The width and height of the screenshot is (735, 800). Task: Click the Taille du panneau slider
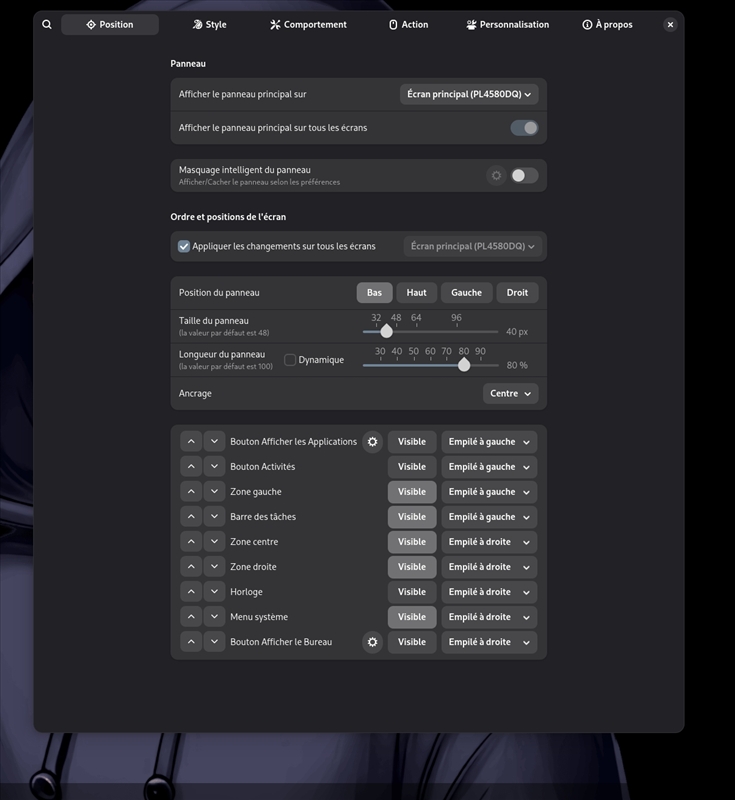[430, 331]
